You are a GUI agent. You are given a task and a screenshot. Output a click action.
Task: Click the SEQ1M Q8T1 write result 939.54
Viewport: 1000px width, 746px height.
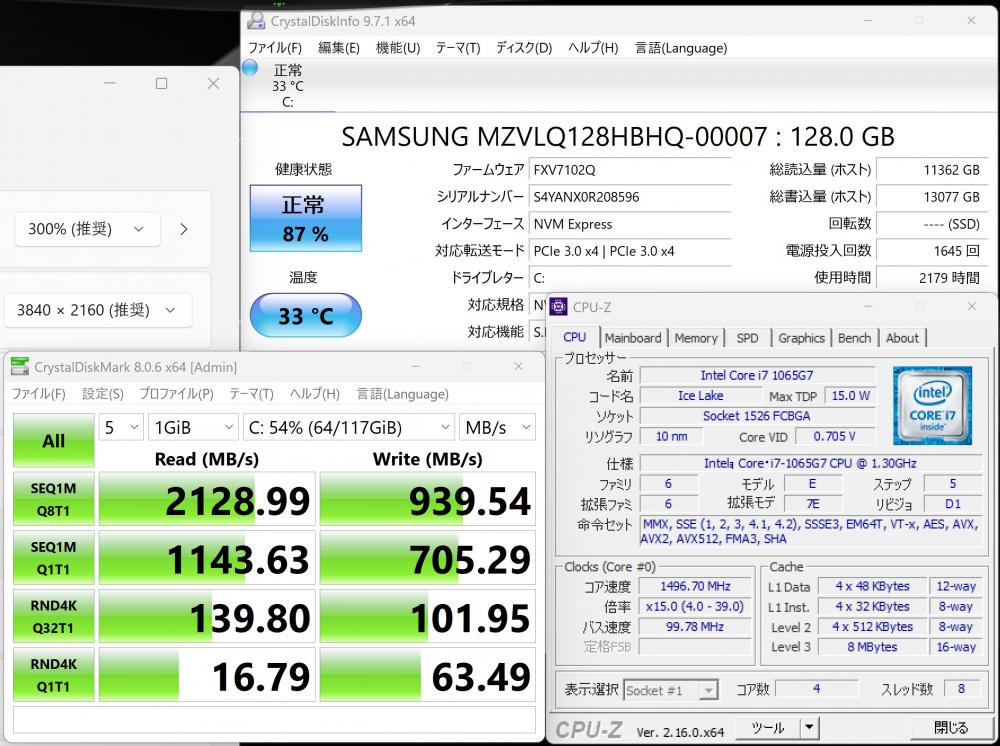click(x=427, y=499)
